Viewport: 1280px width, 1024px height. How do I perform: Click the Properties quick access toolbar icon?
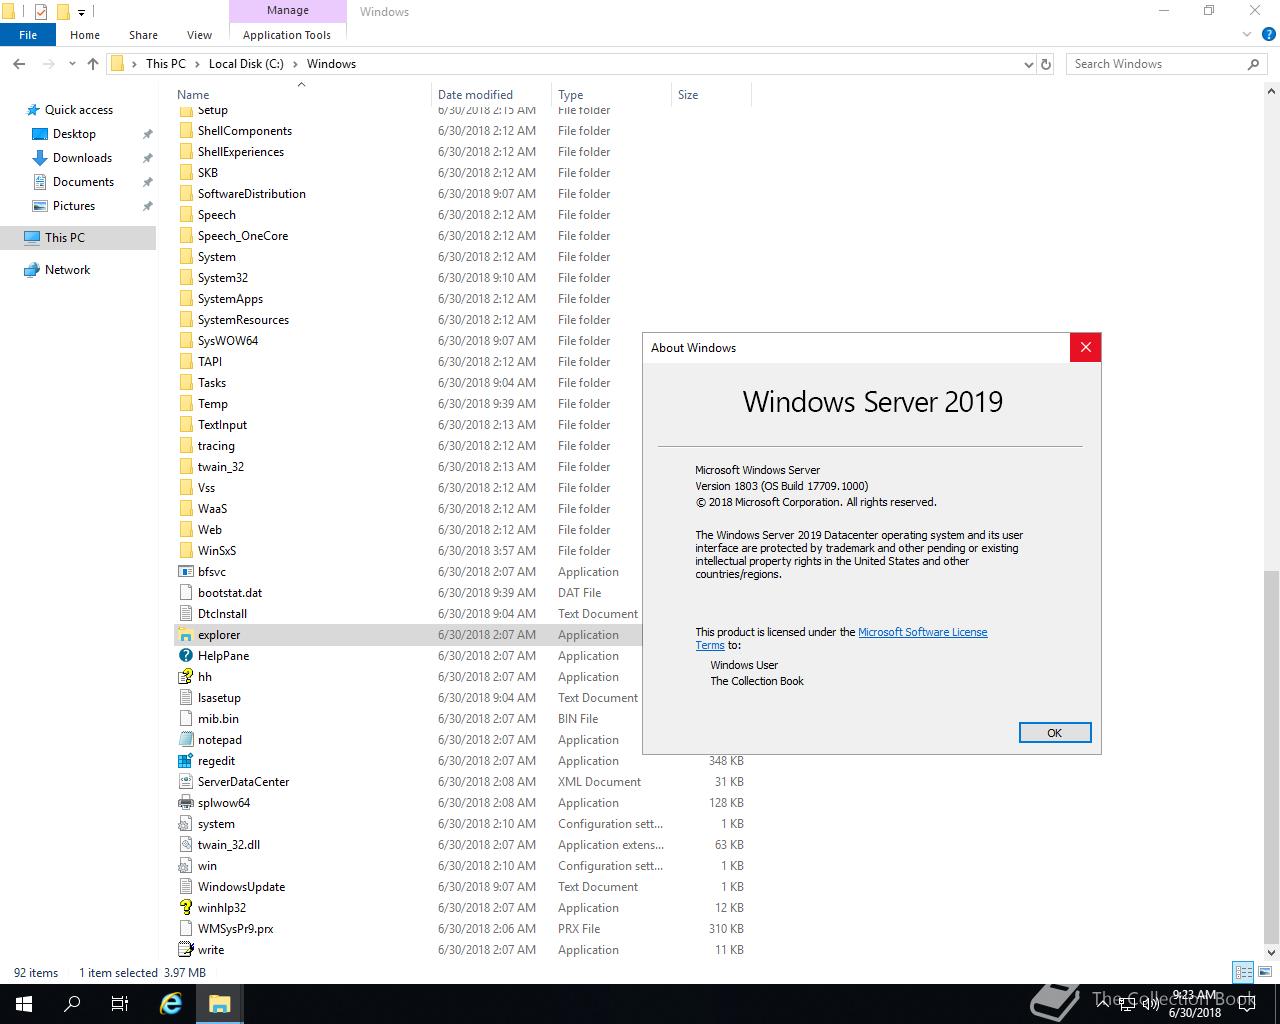click(x=41, y=12)
